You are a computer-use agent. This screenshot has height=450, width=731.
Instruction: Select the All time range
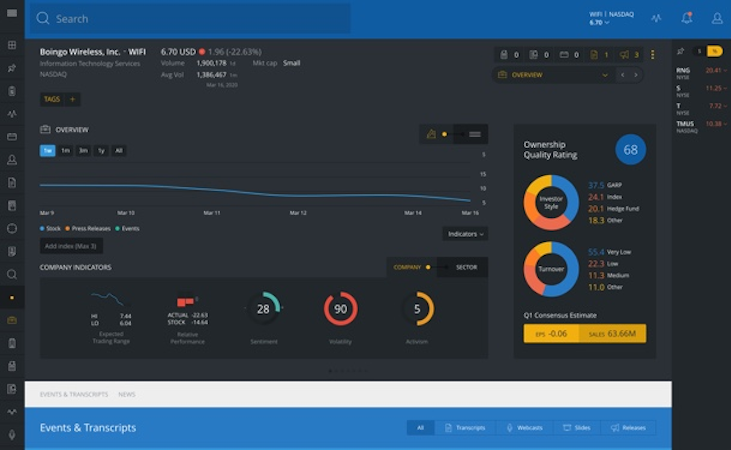point(119,151)
